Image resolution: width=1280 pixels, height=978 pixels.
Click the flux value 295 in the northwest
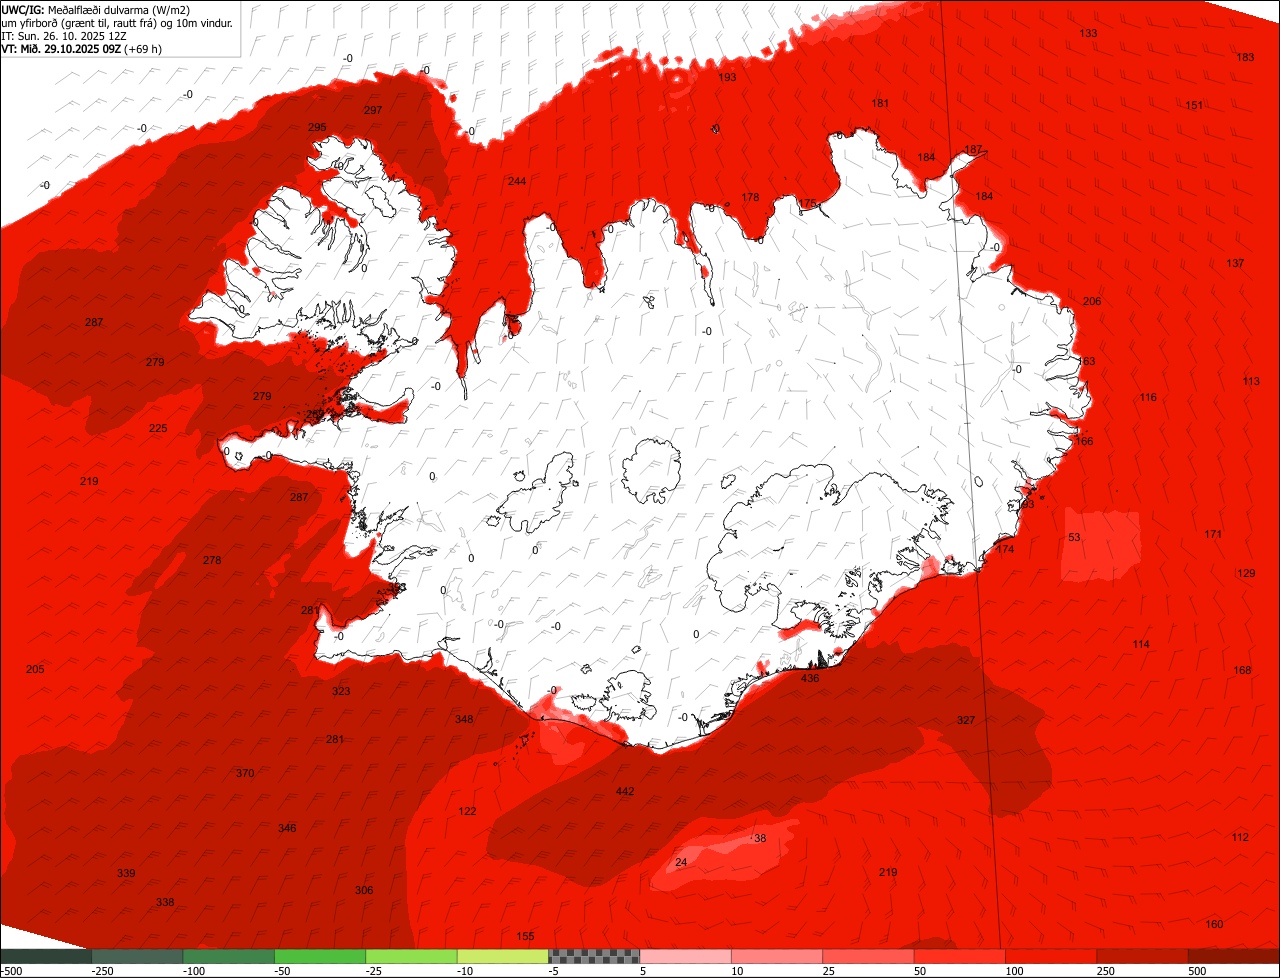pyautogui.click(x=317, y=128)
